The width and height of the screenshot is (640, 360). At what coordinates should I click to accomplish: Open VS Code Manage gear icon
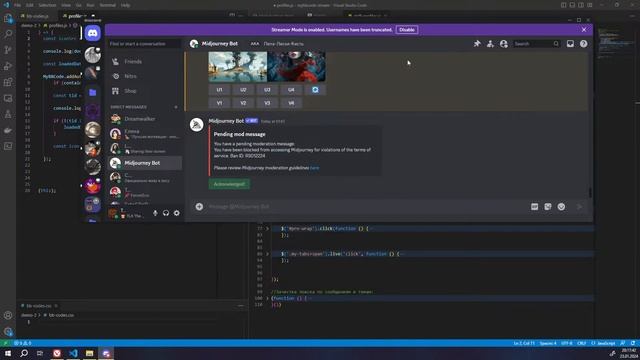(8, 331)
